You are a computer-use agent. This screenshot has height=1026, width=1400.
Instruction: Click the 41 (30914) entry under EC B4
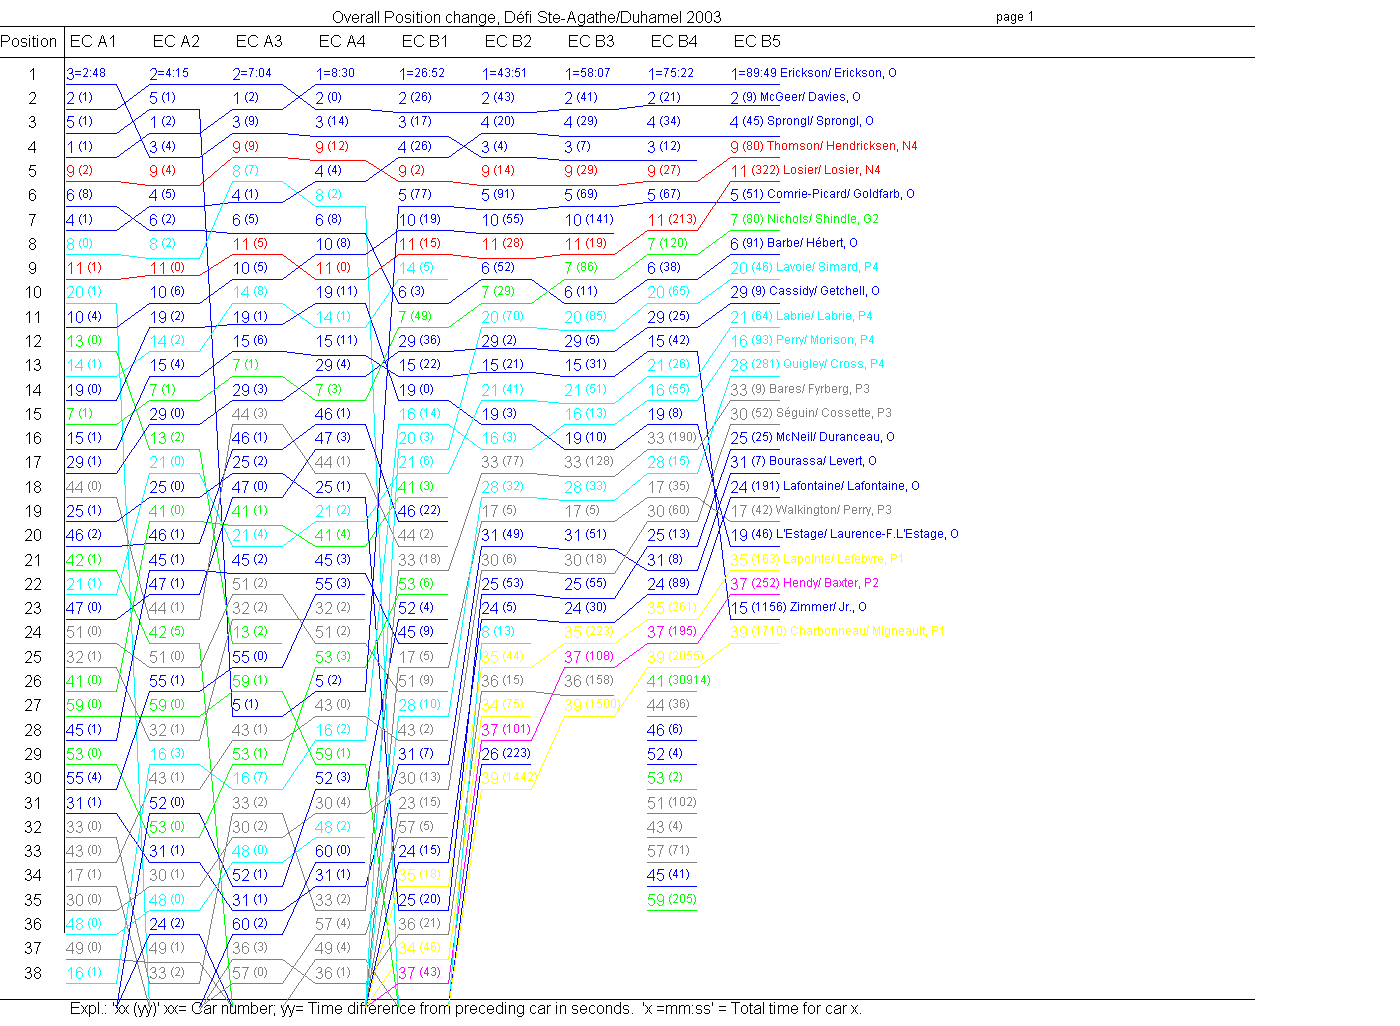(678, 681)
